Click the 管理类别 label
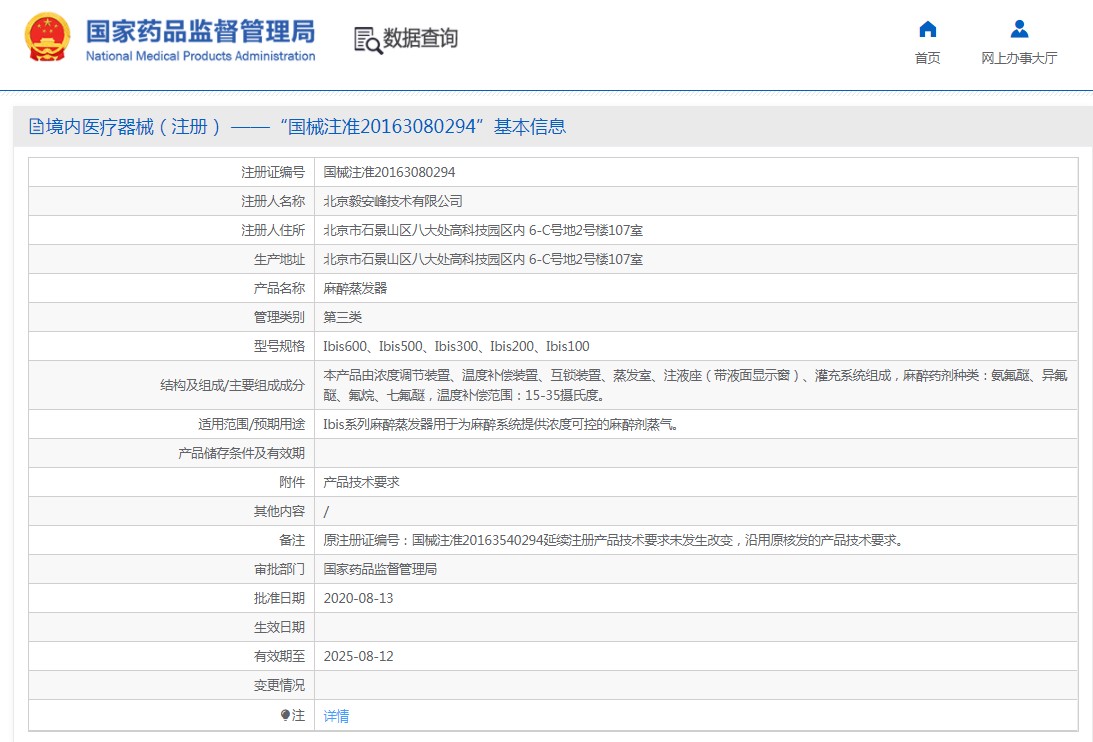The width and height of the screenshot is (1093, 742). point(280,317)
